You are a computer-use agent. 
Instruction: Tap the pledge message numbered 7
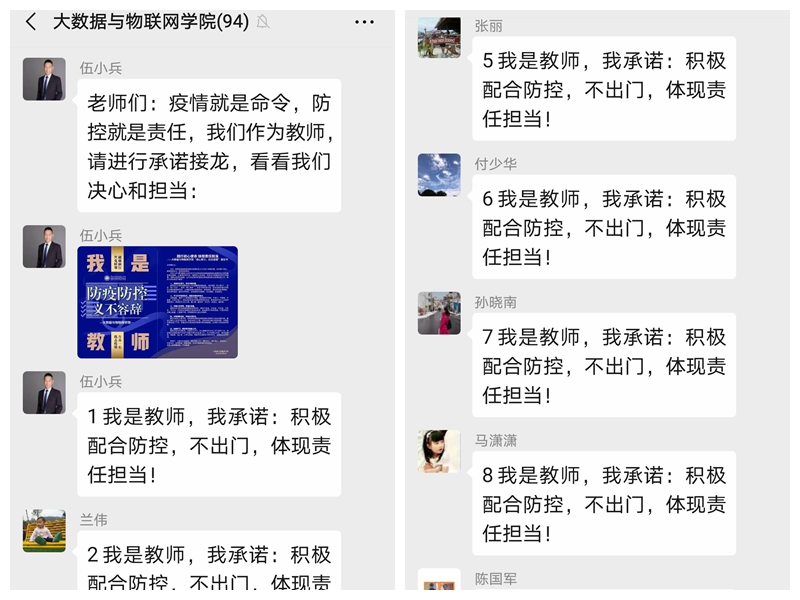click(x=604, y=365)
